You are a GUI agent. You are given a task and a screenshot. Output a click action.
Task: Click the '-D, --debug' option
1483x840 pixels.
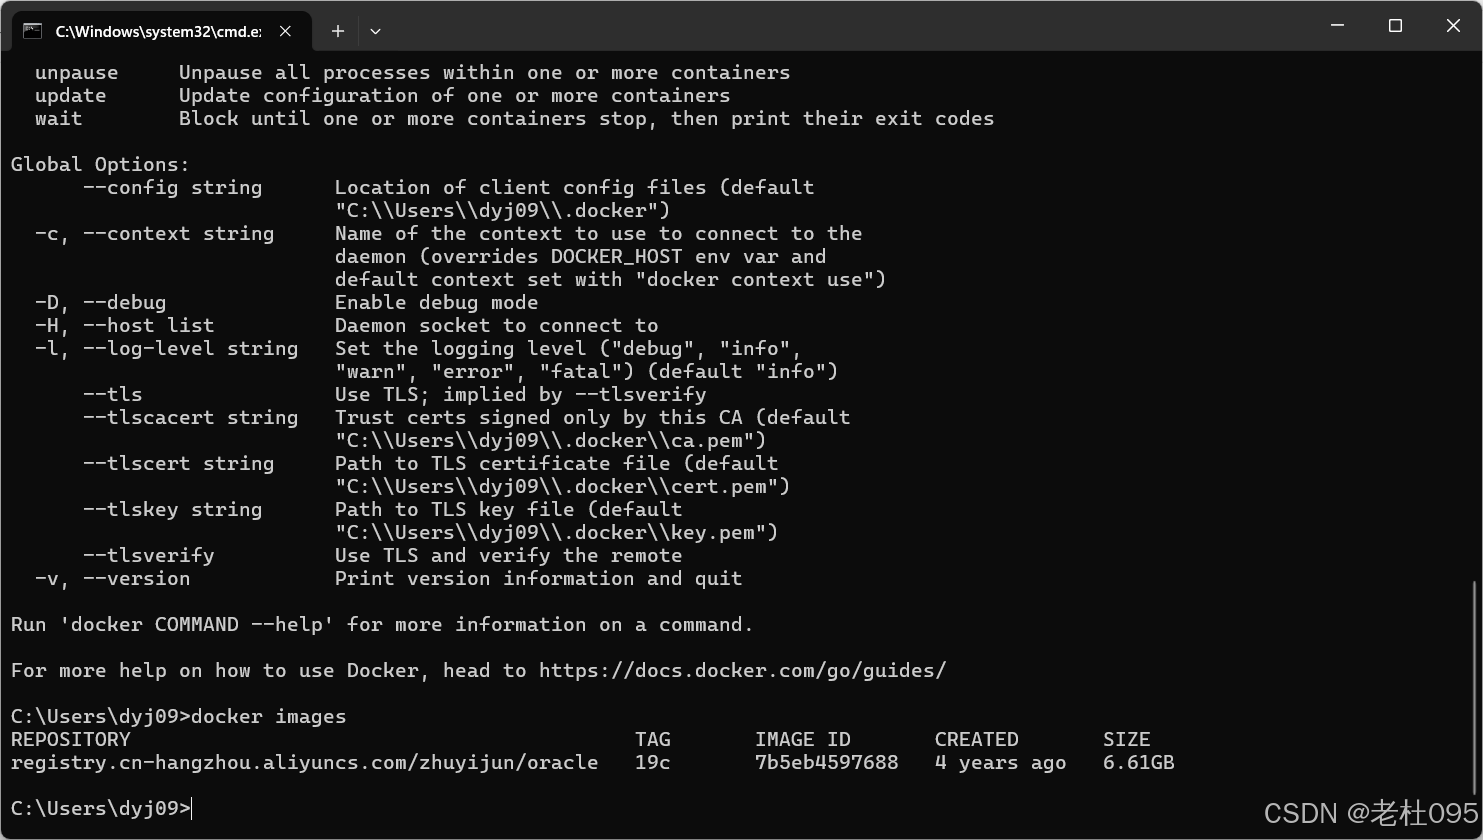[100, 302]
